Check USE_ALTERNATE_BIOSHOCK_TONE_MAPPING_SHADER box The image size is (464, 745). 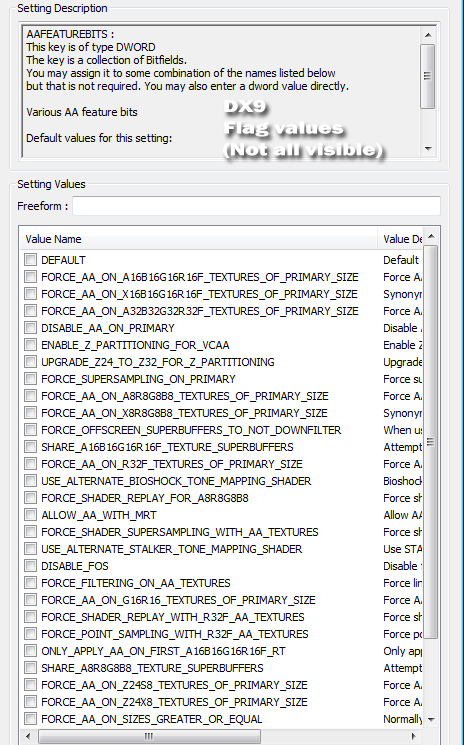(x=30, y=480)
